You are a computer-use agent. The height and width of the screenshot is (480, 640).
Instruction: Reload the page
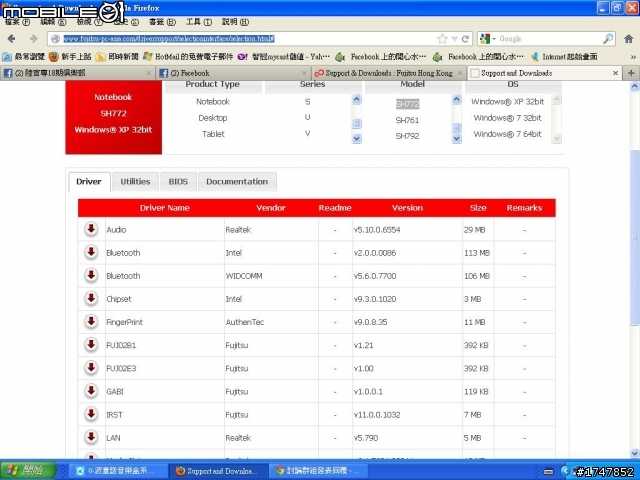tap(465, 39)
